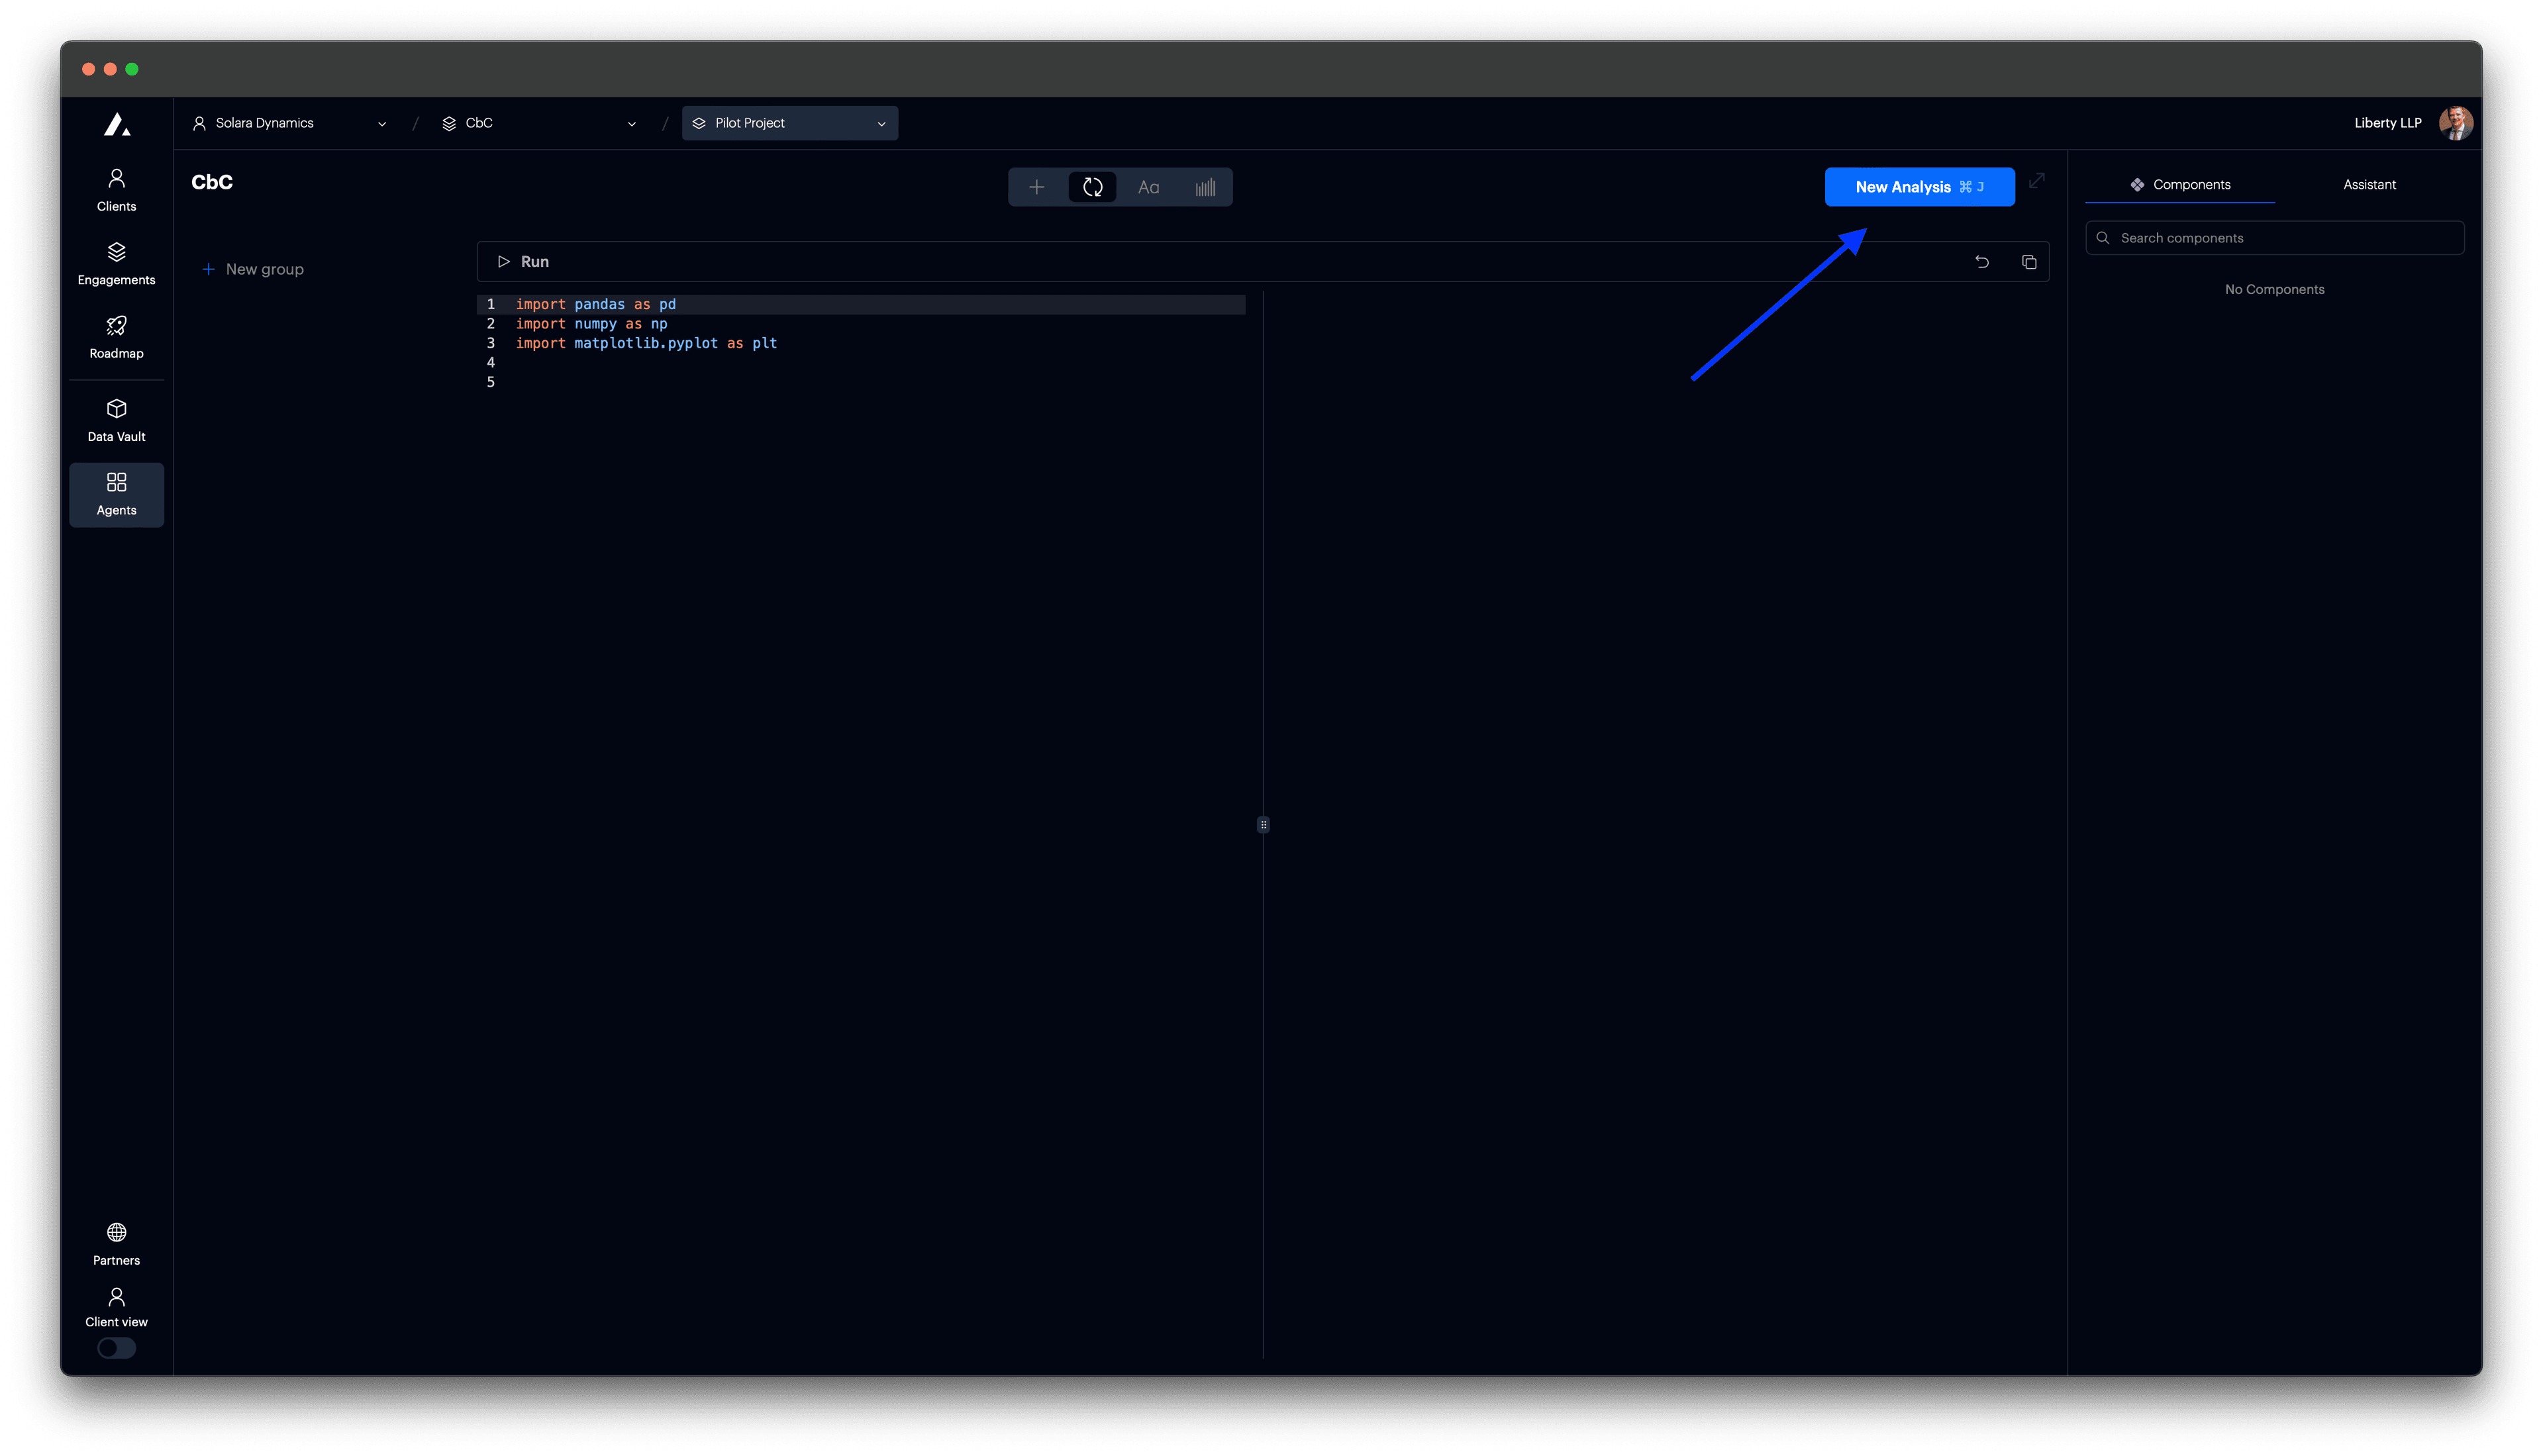Click the New Analysis button
2543x1456 pixels.
click(x=1919, y=186)
